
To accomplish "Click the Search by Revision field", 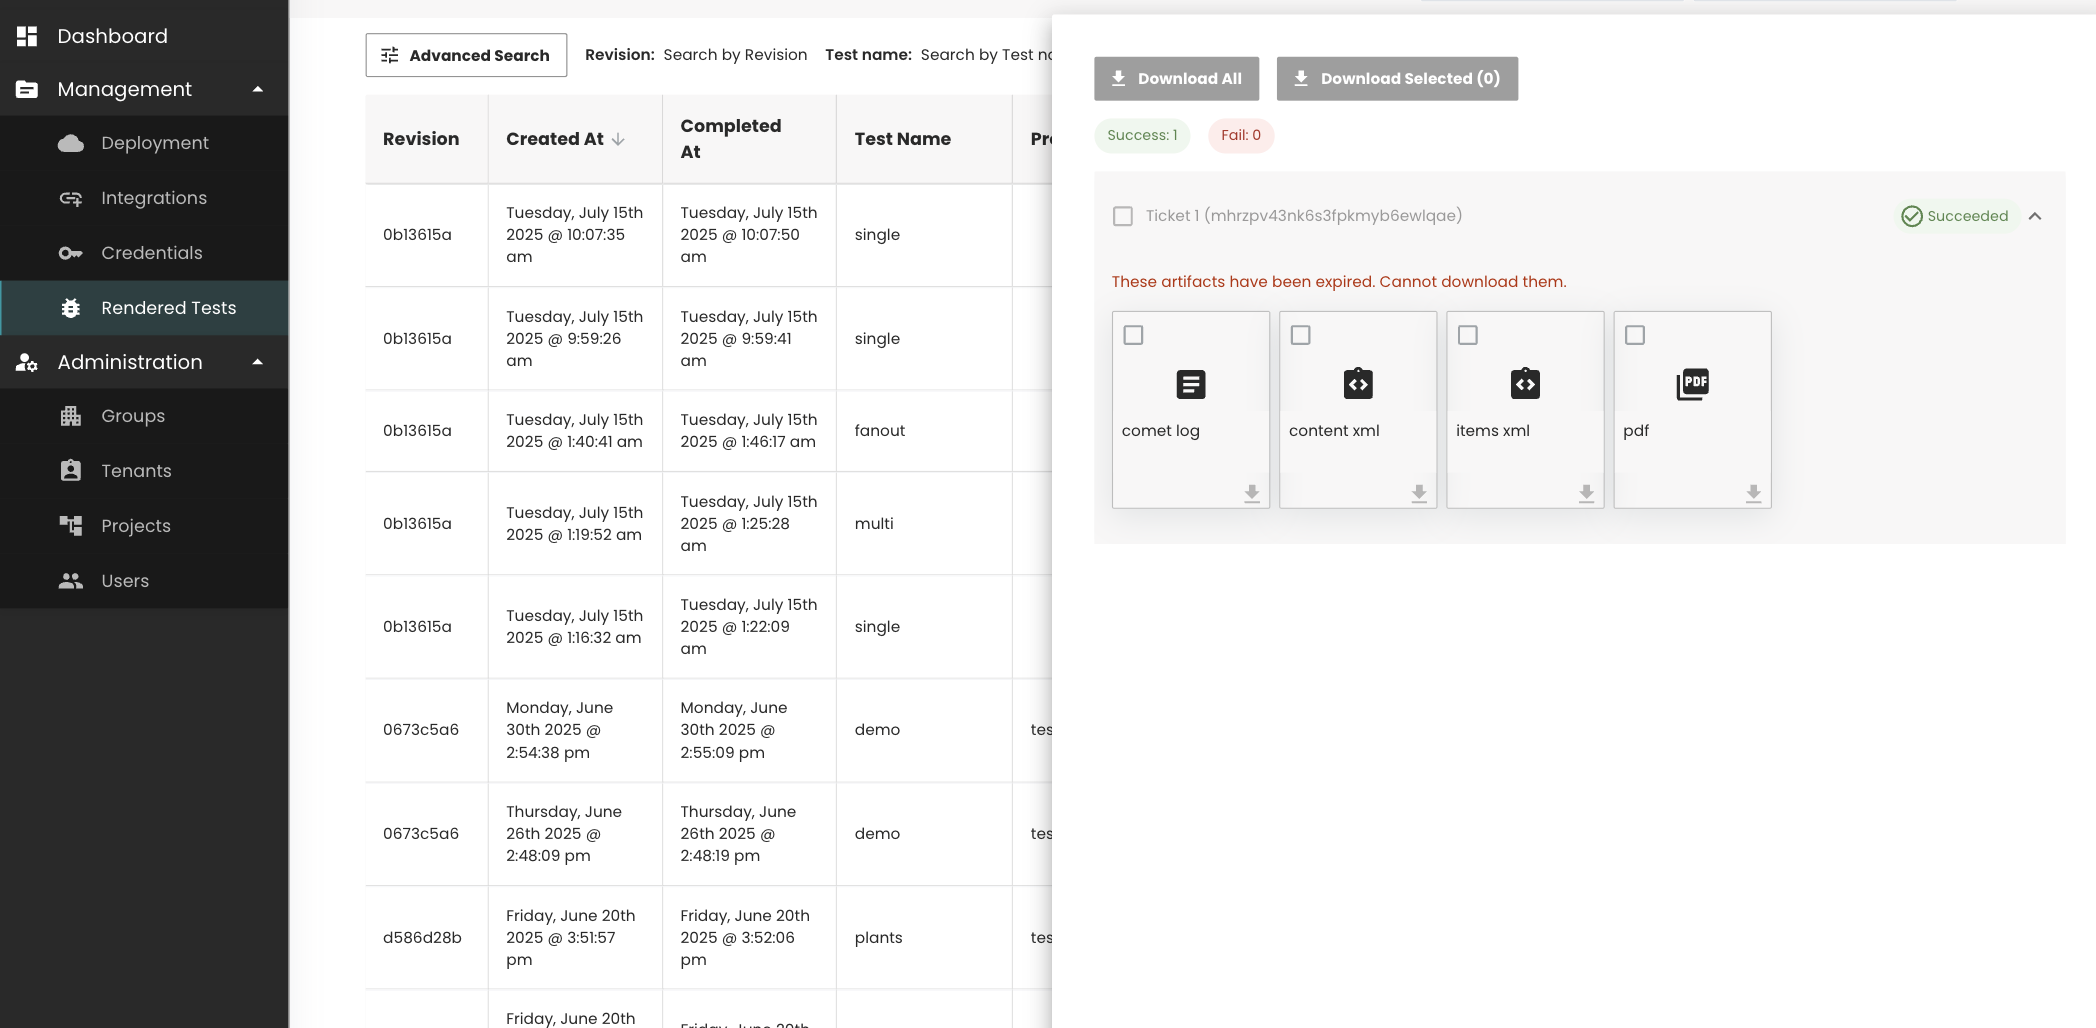I will pos(735,55).
